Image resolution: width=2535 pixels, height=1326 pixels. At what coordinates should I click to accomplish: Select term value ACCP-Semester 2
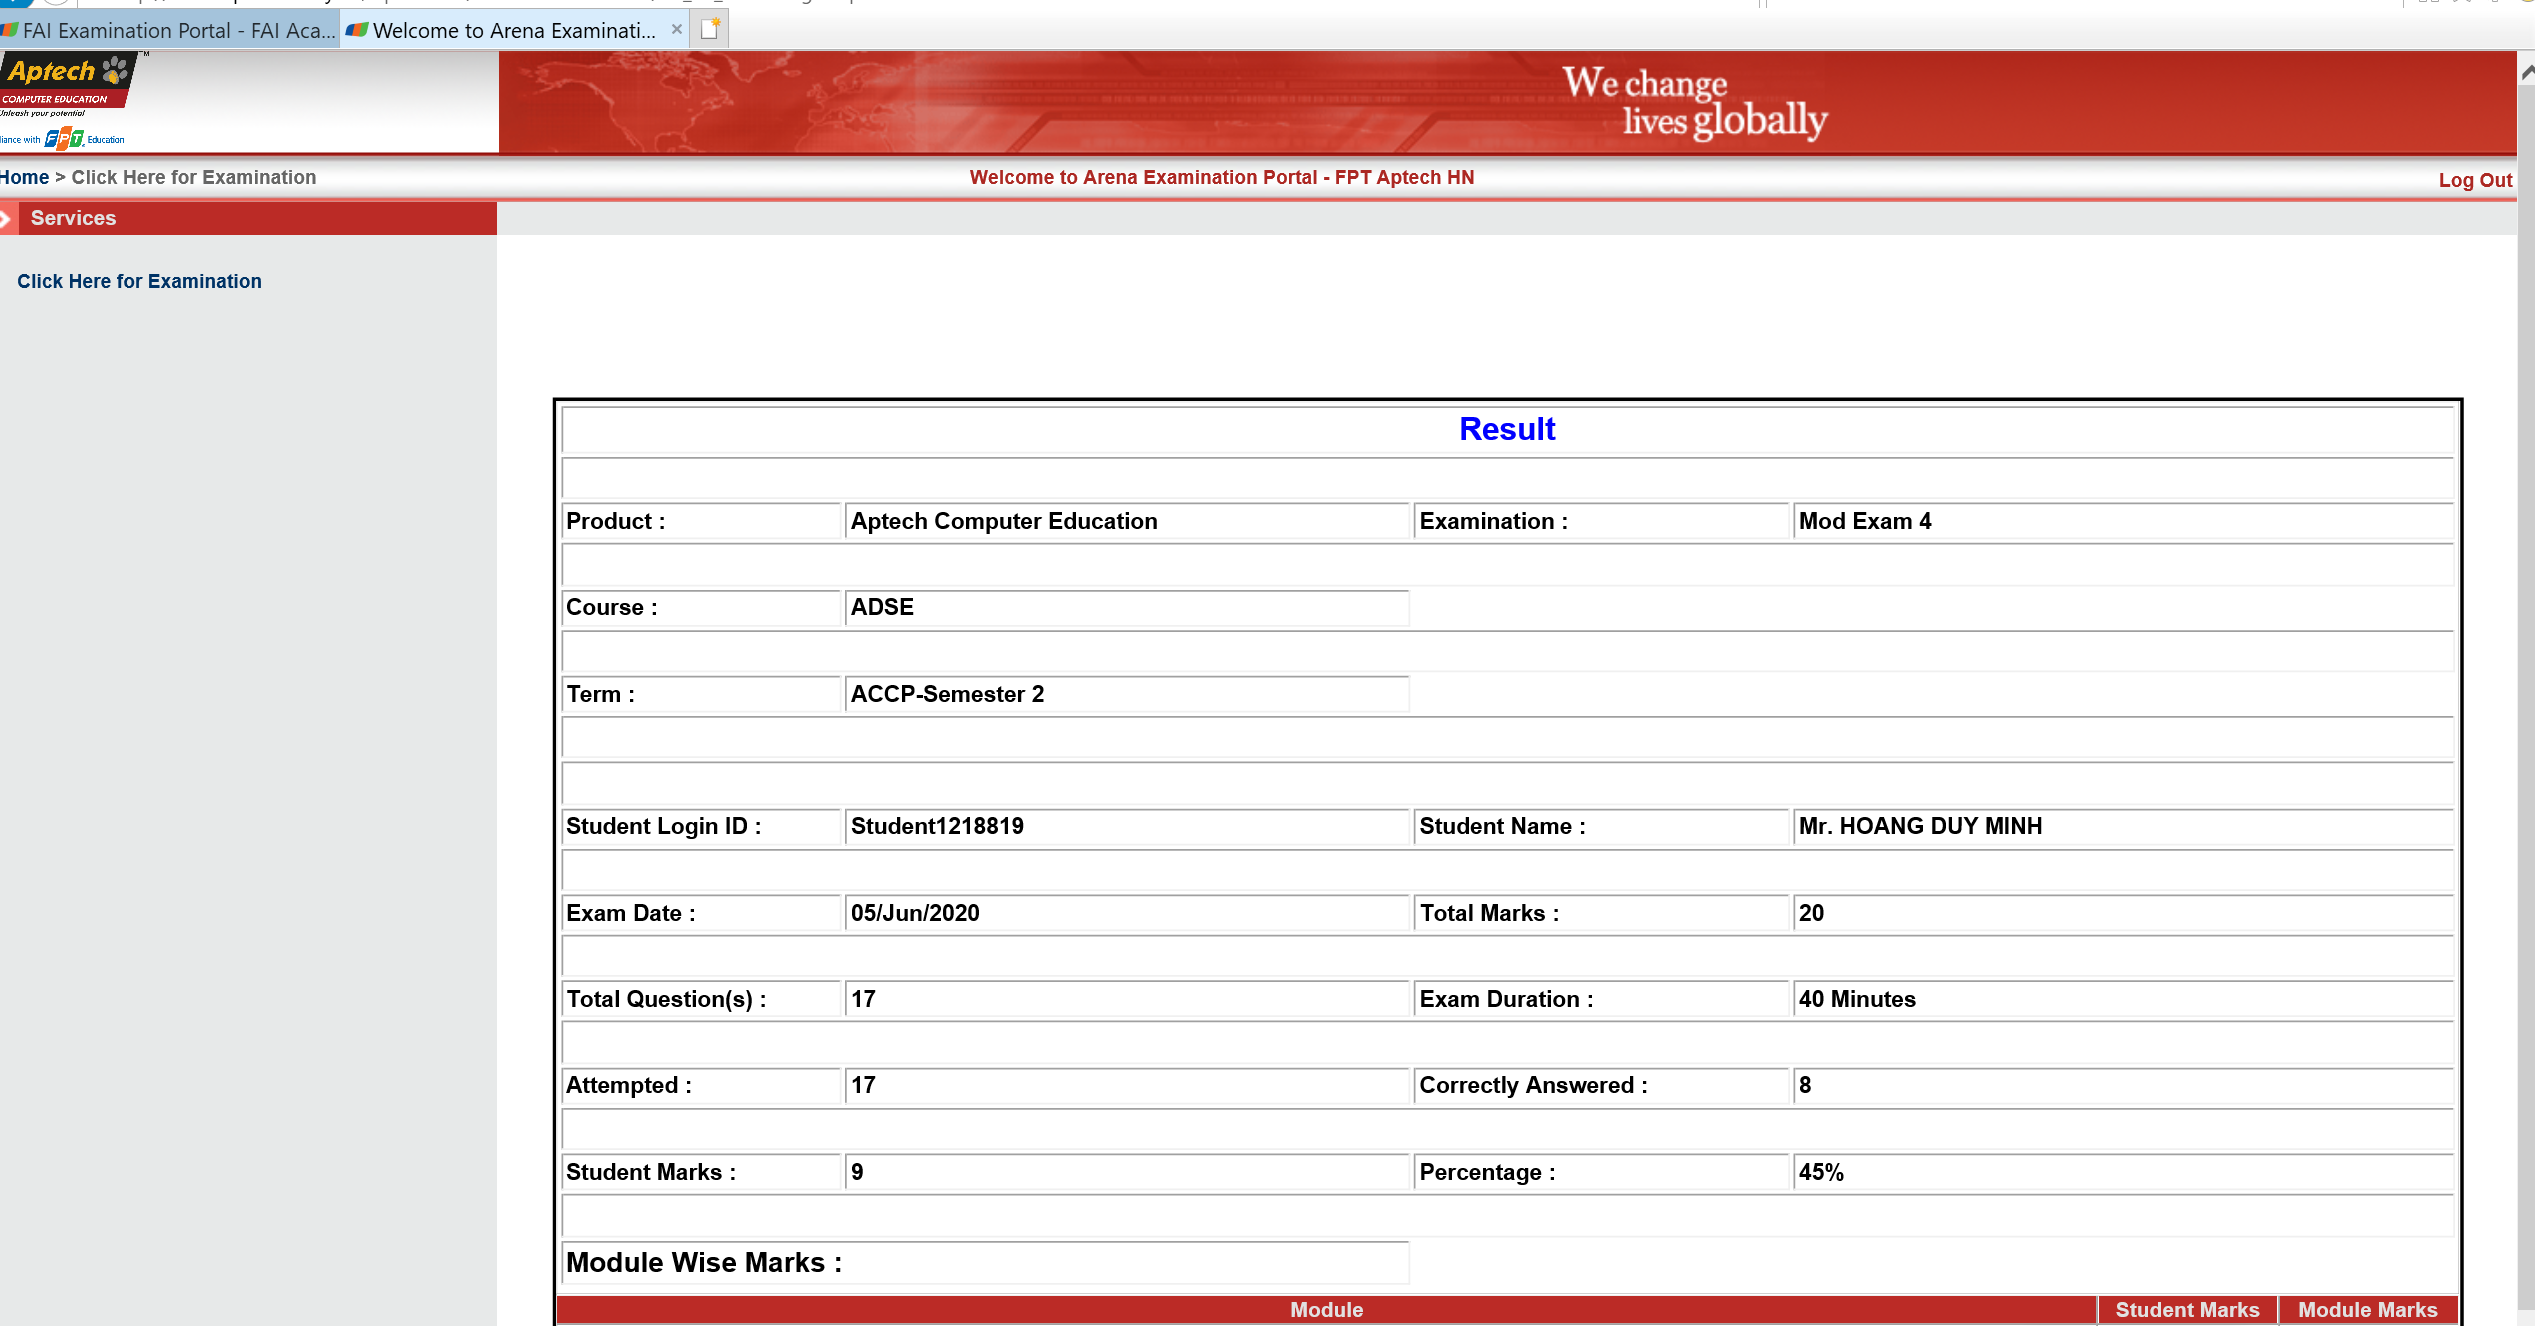(947, 694)
